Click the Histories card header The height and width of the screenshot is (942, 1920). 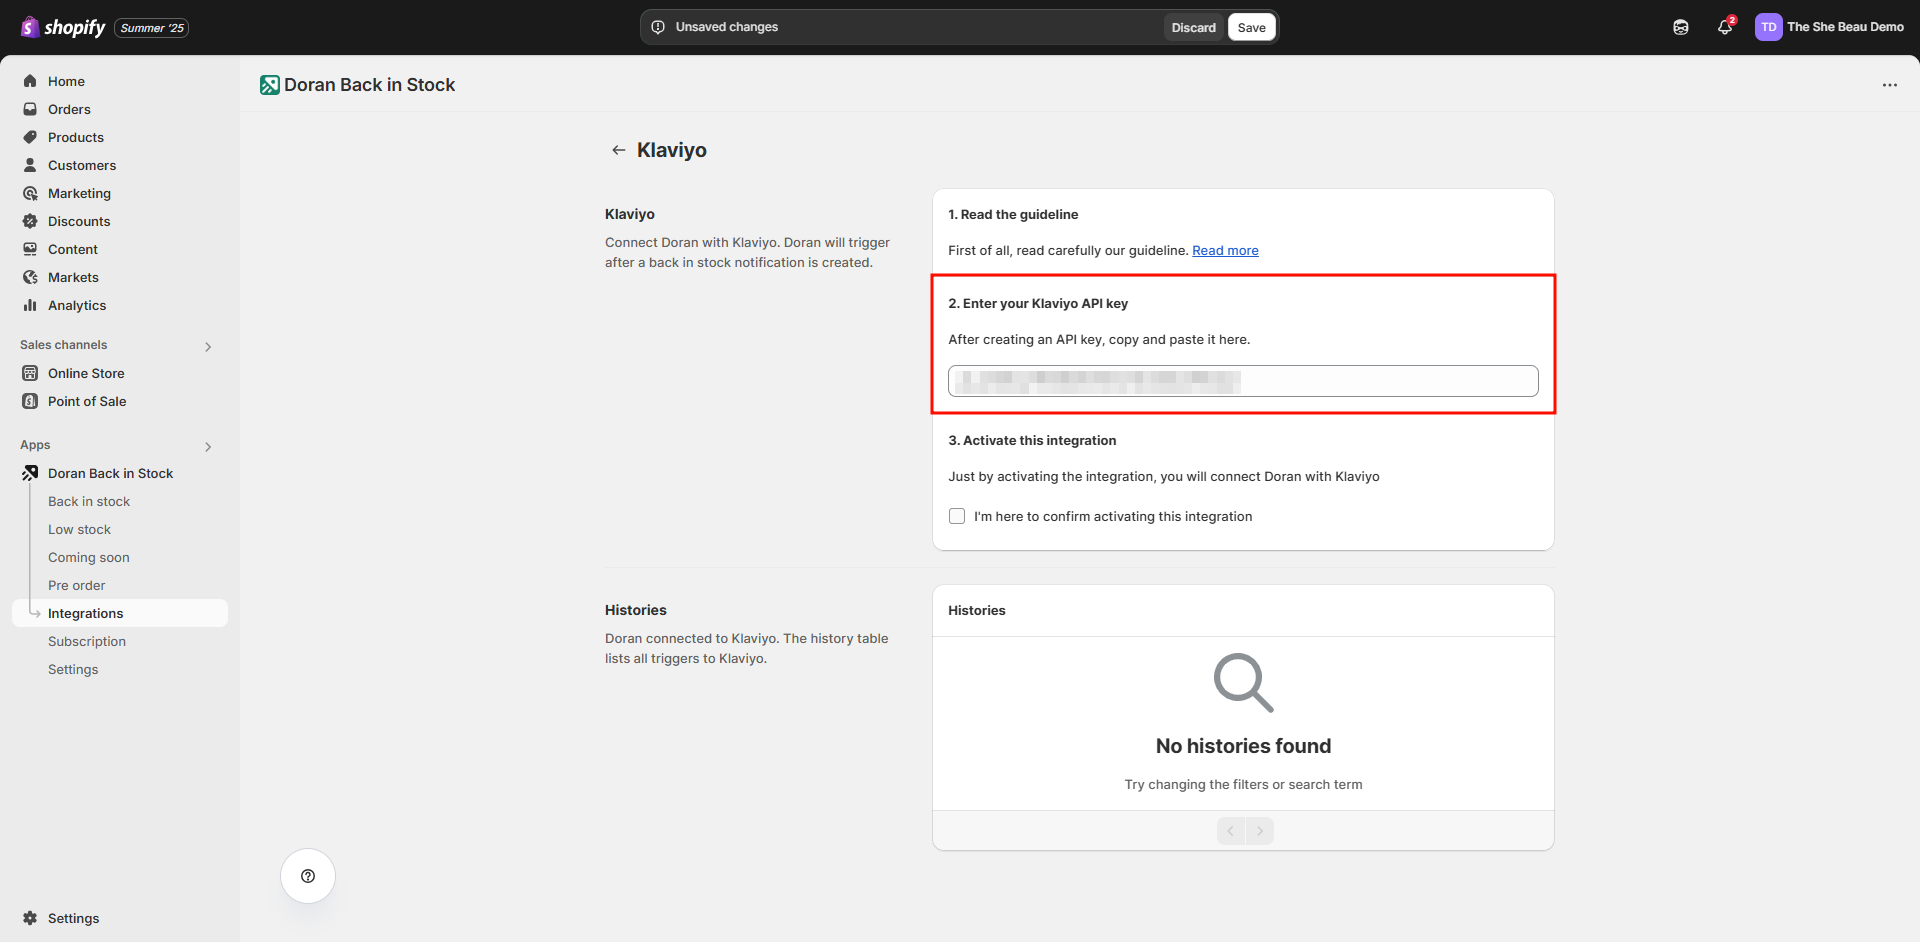[x=1243, y=610]
